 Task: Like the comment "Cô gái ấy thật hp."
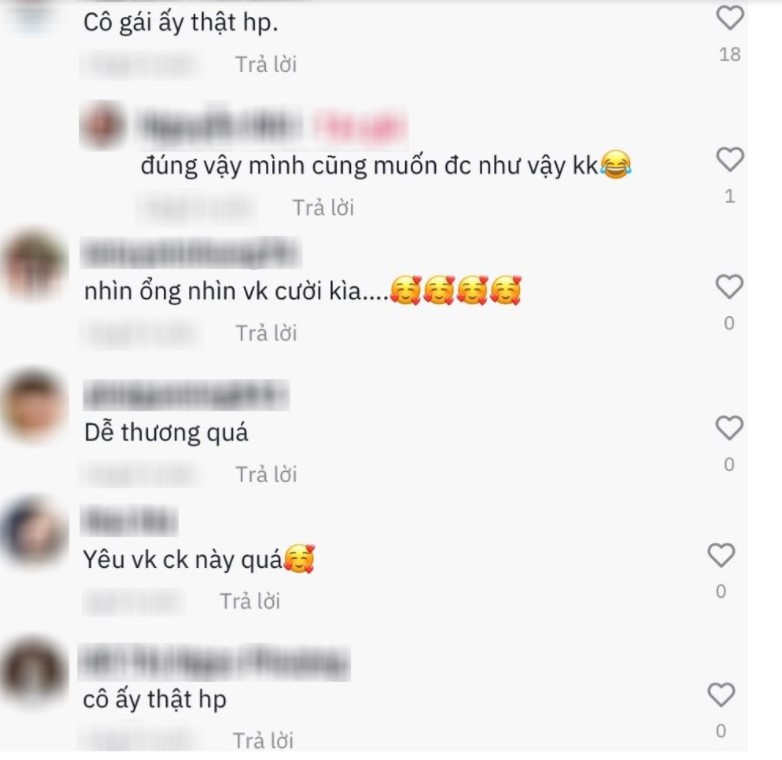(x=730, y=18)
